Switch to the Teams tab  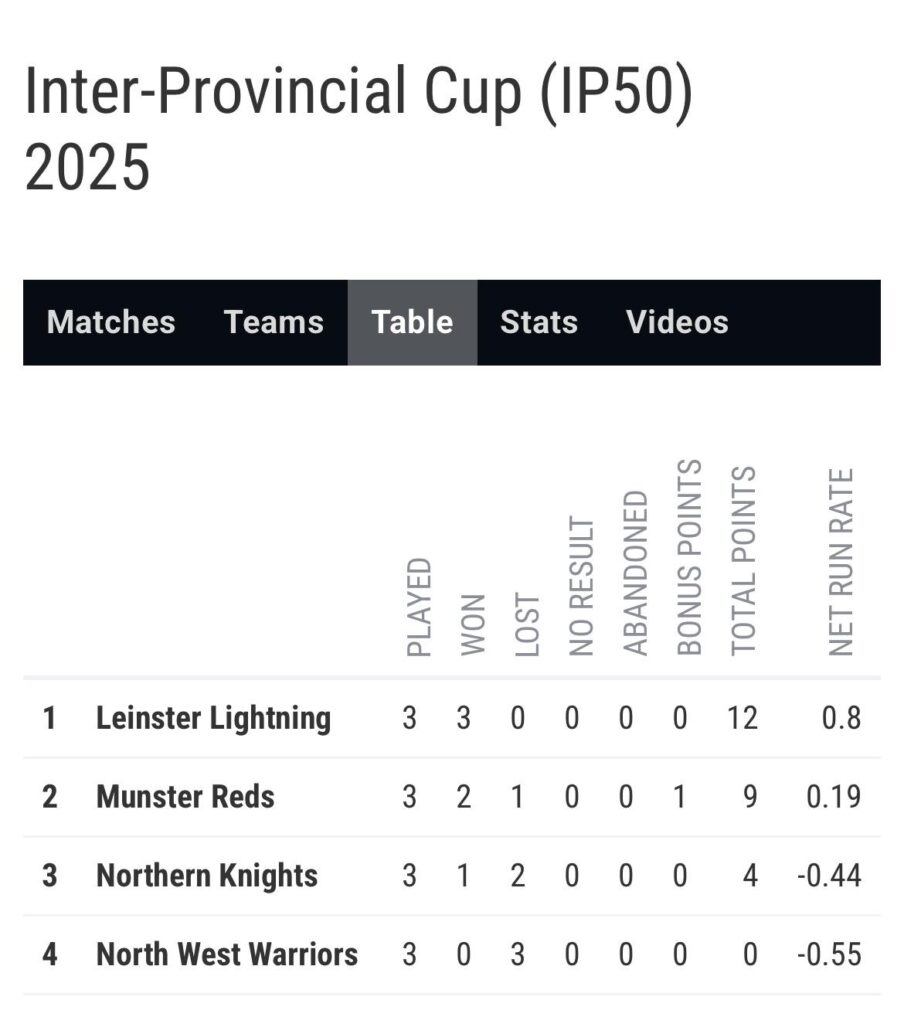pyautogui.click(x=274, y=322)
